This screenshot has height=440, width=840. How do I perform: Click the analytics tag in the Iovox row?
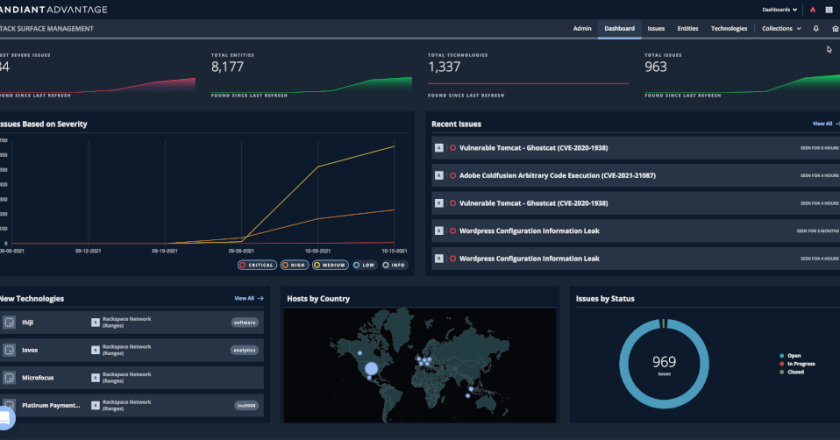[245, 350]
